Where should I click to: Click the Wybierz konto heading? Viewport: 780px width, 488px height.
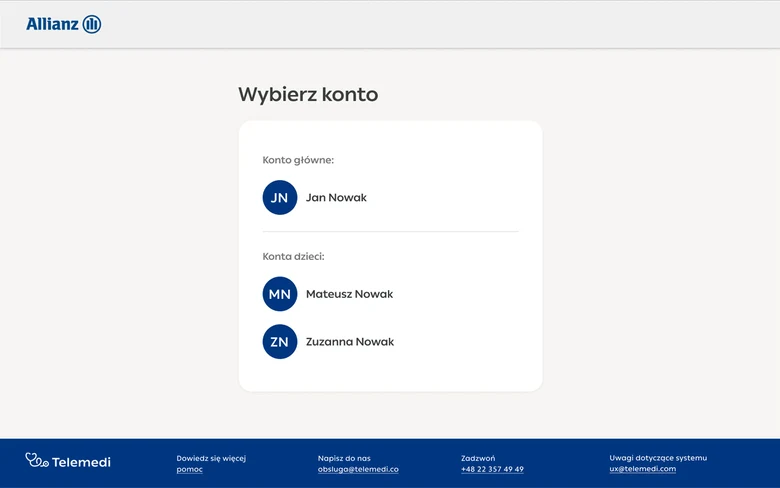308,94
